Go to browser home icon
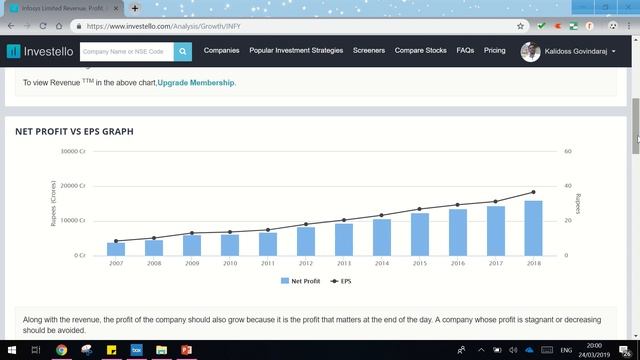The image size is (640, 360). [59, 26]
